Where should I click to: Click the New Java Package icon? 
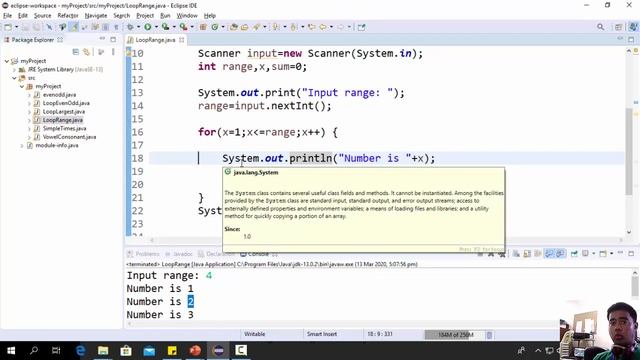(203, 27)
